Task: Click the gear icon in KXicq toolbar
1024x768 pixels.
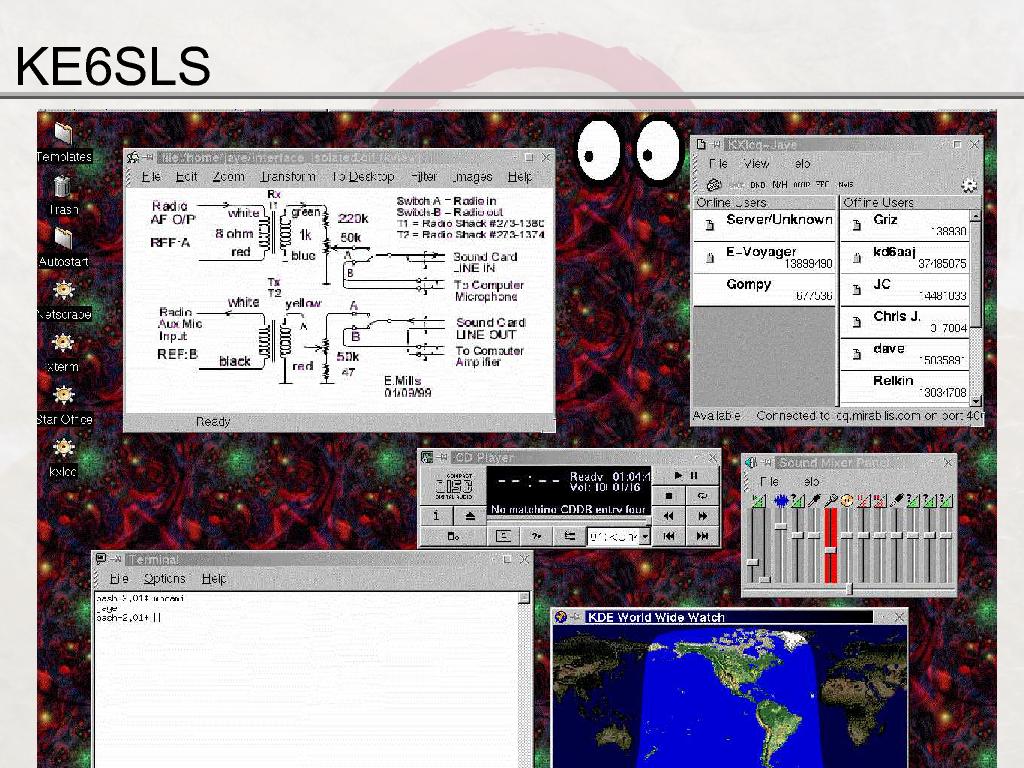Action: point(968,185)
